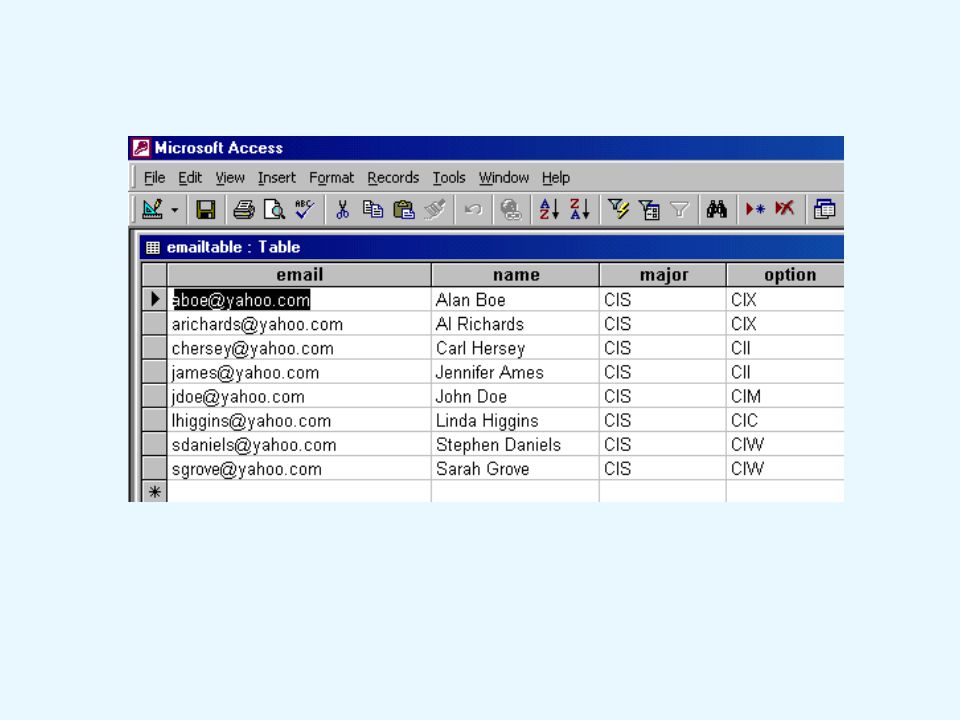
Task: Select the major column header
Action: click(663, 275)
